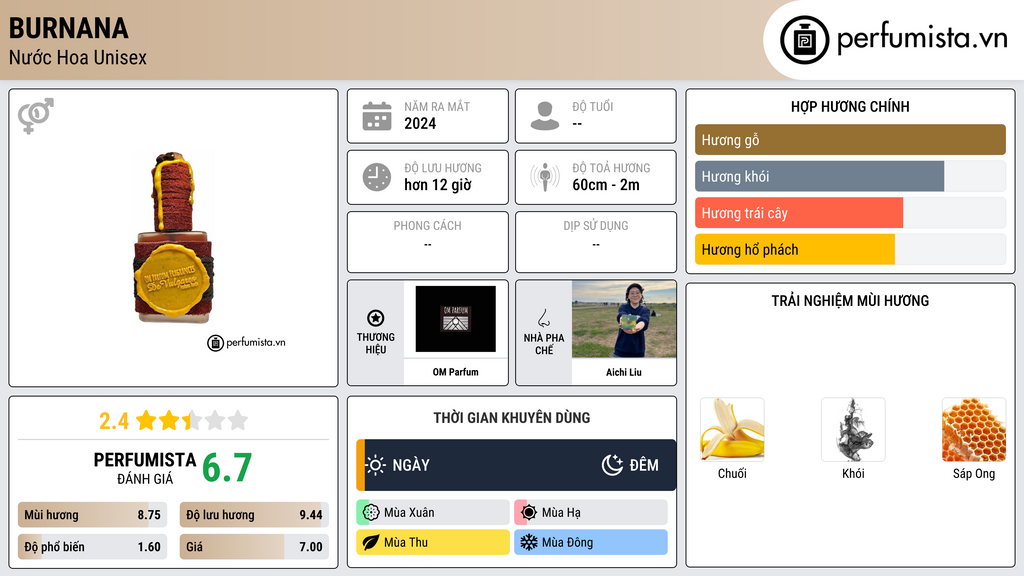
Task: Click the Độ lưu hương 9.44 score bar
Action: point(254,515)
